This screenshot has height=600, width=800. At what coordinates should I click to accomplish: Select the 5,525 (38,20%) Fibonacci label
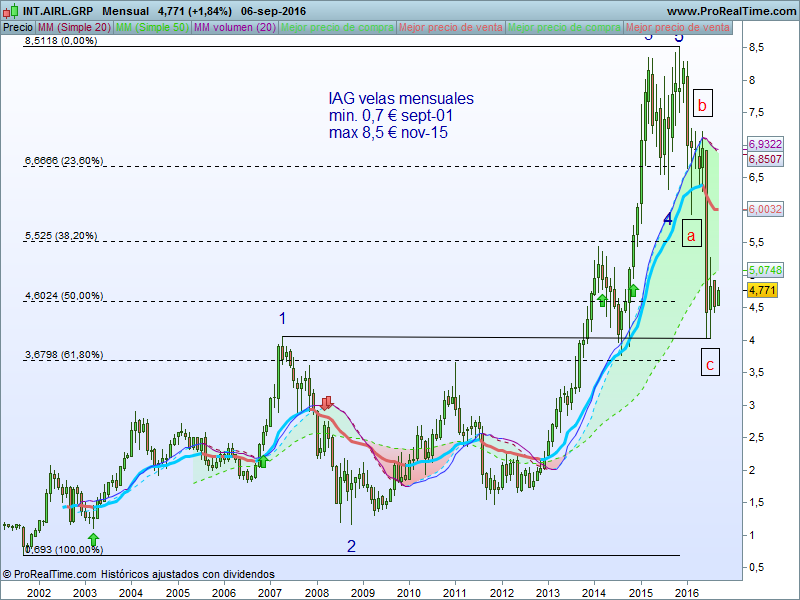[x=61, y=236]
